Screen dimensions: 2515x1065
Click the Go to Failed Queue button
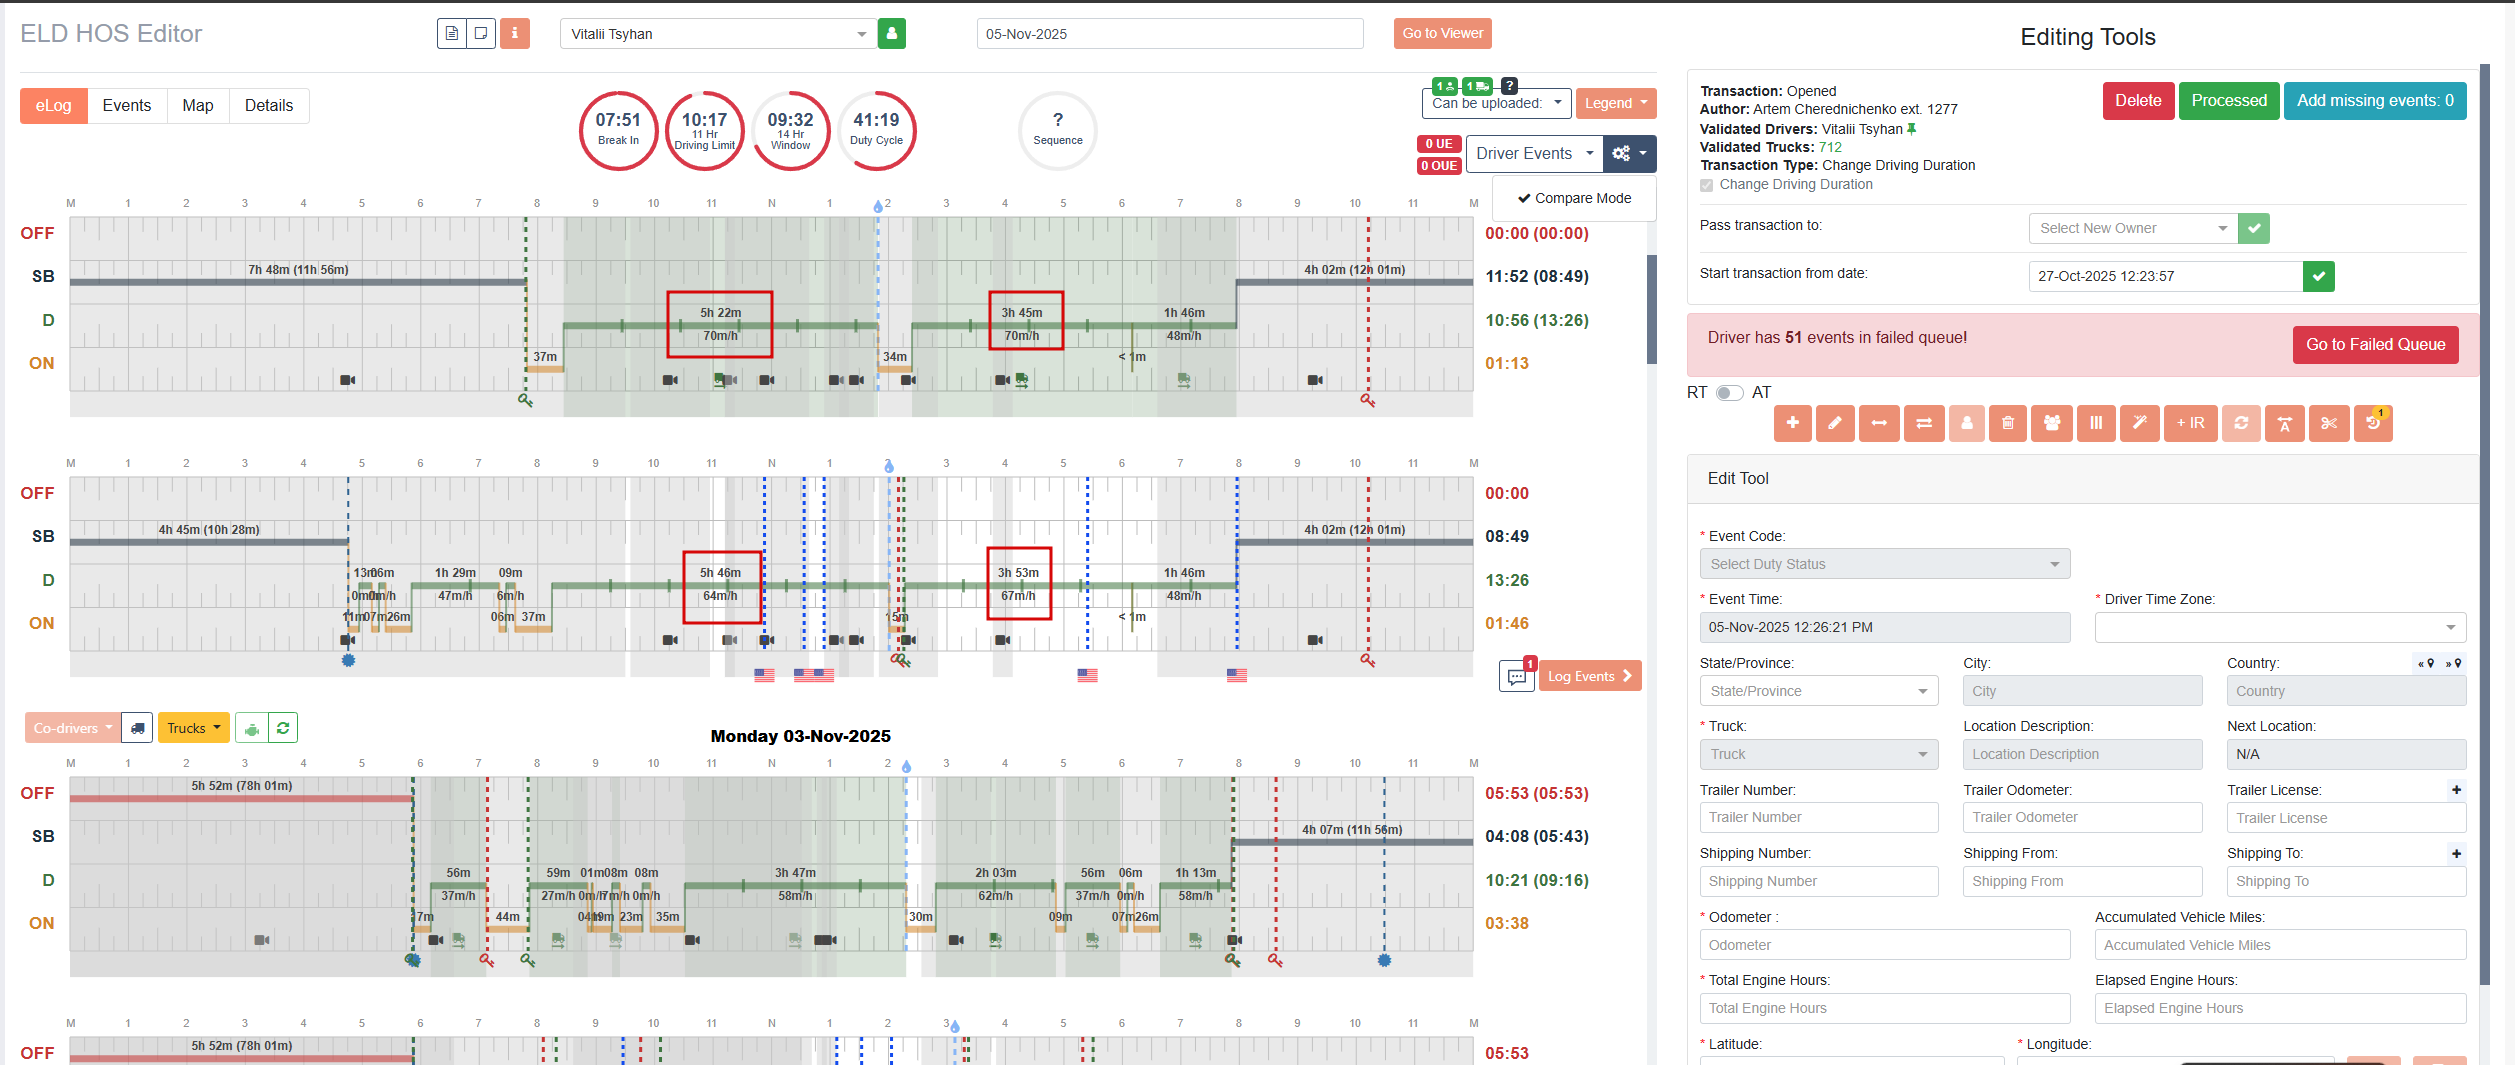coord(2376,345)
